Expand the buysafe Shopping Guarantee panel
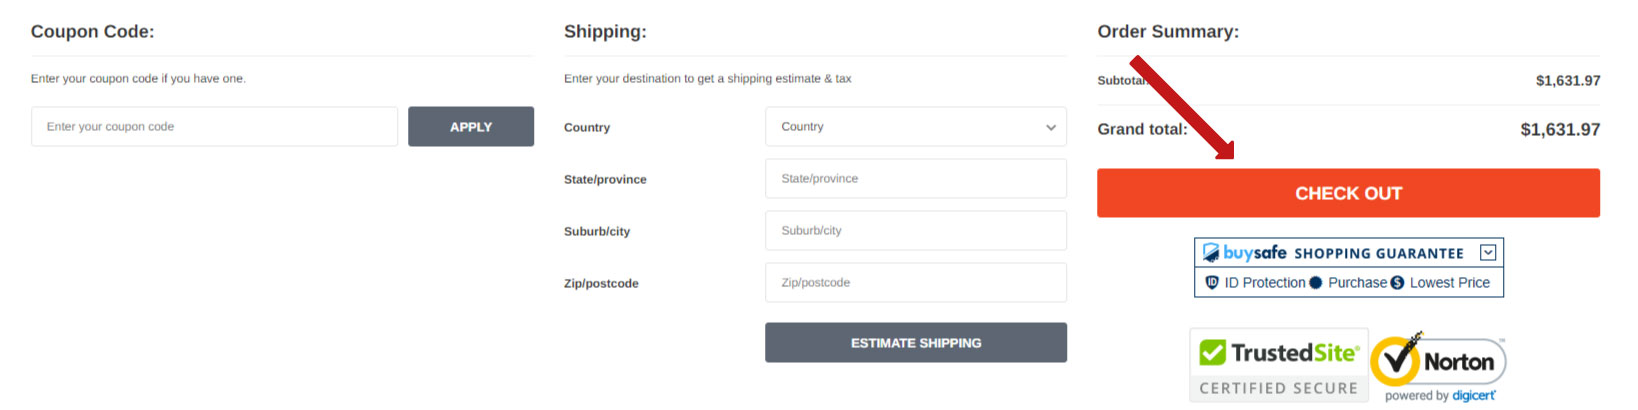Viewport: 1638px width, 410px height. point(1488,253)
